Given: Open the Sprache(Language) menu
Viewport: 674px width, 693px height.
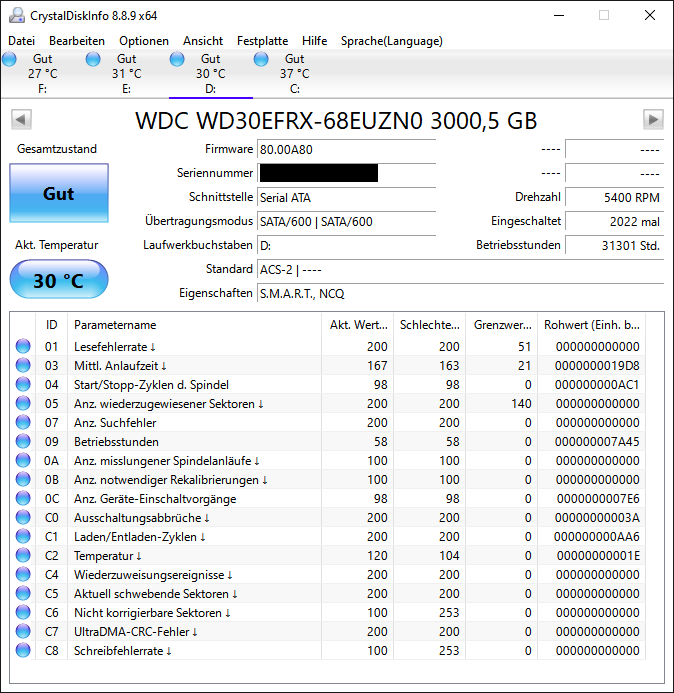Looking at the screenshot, I should pos(392,41).
